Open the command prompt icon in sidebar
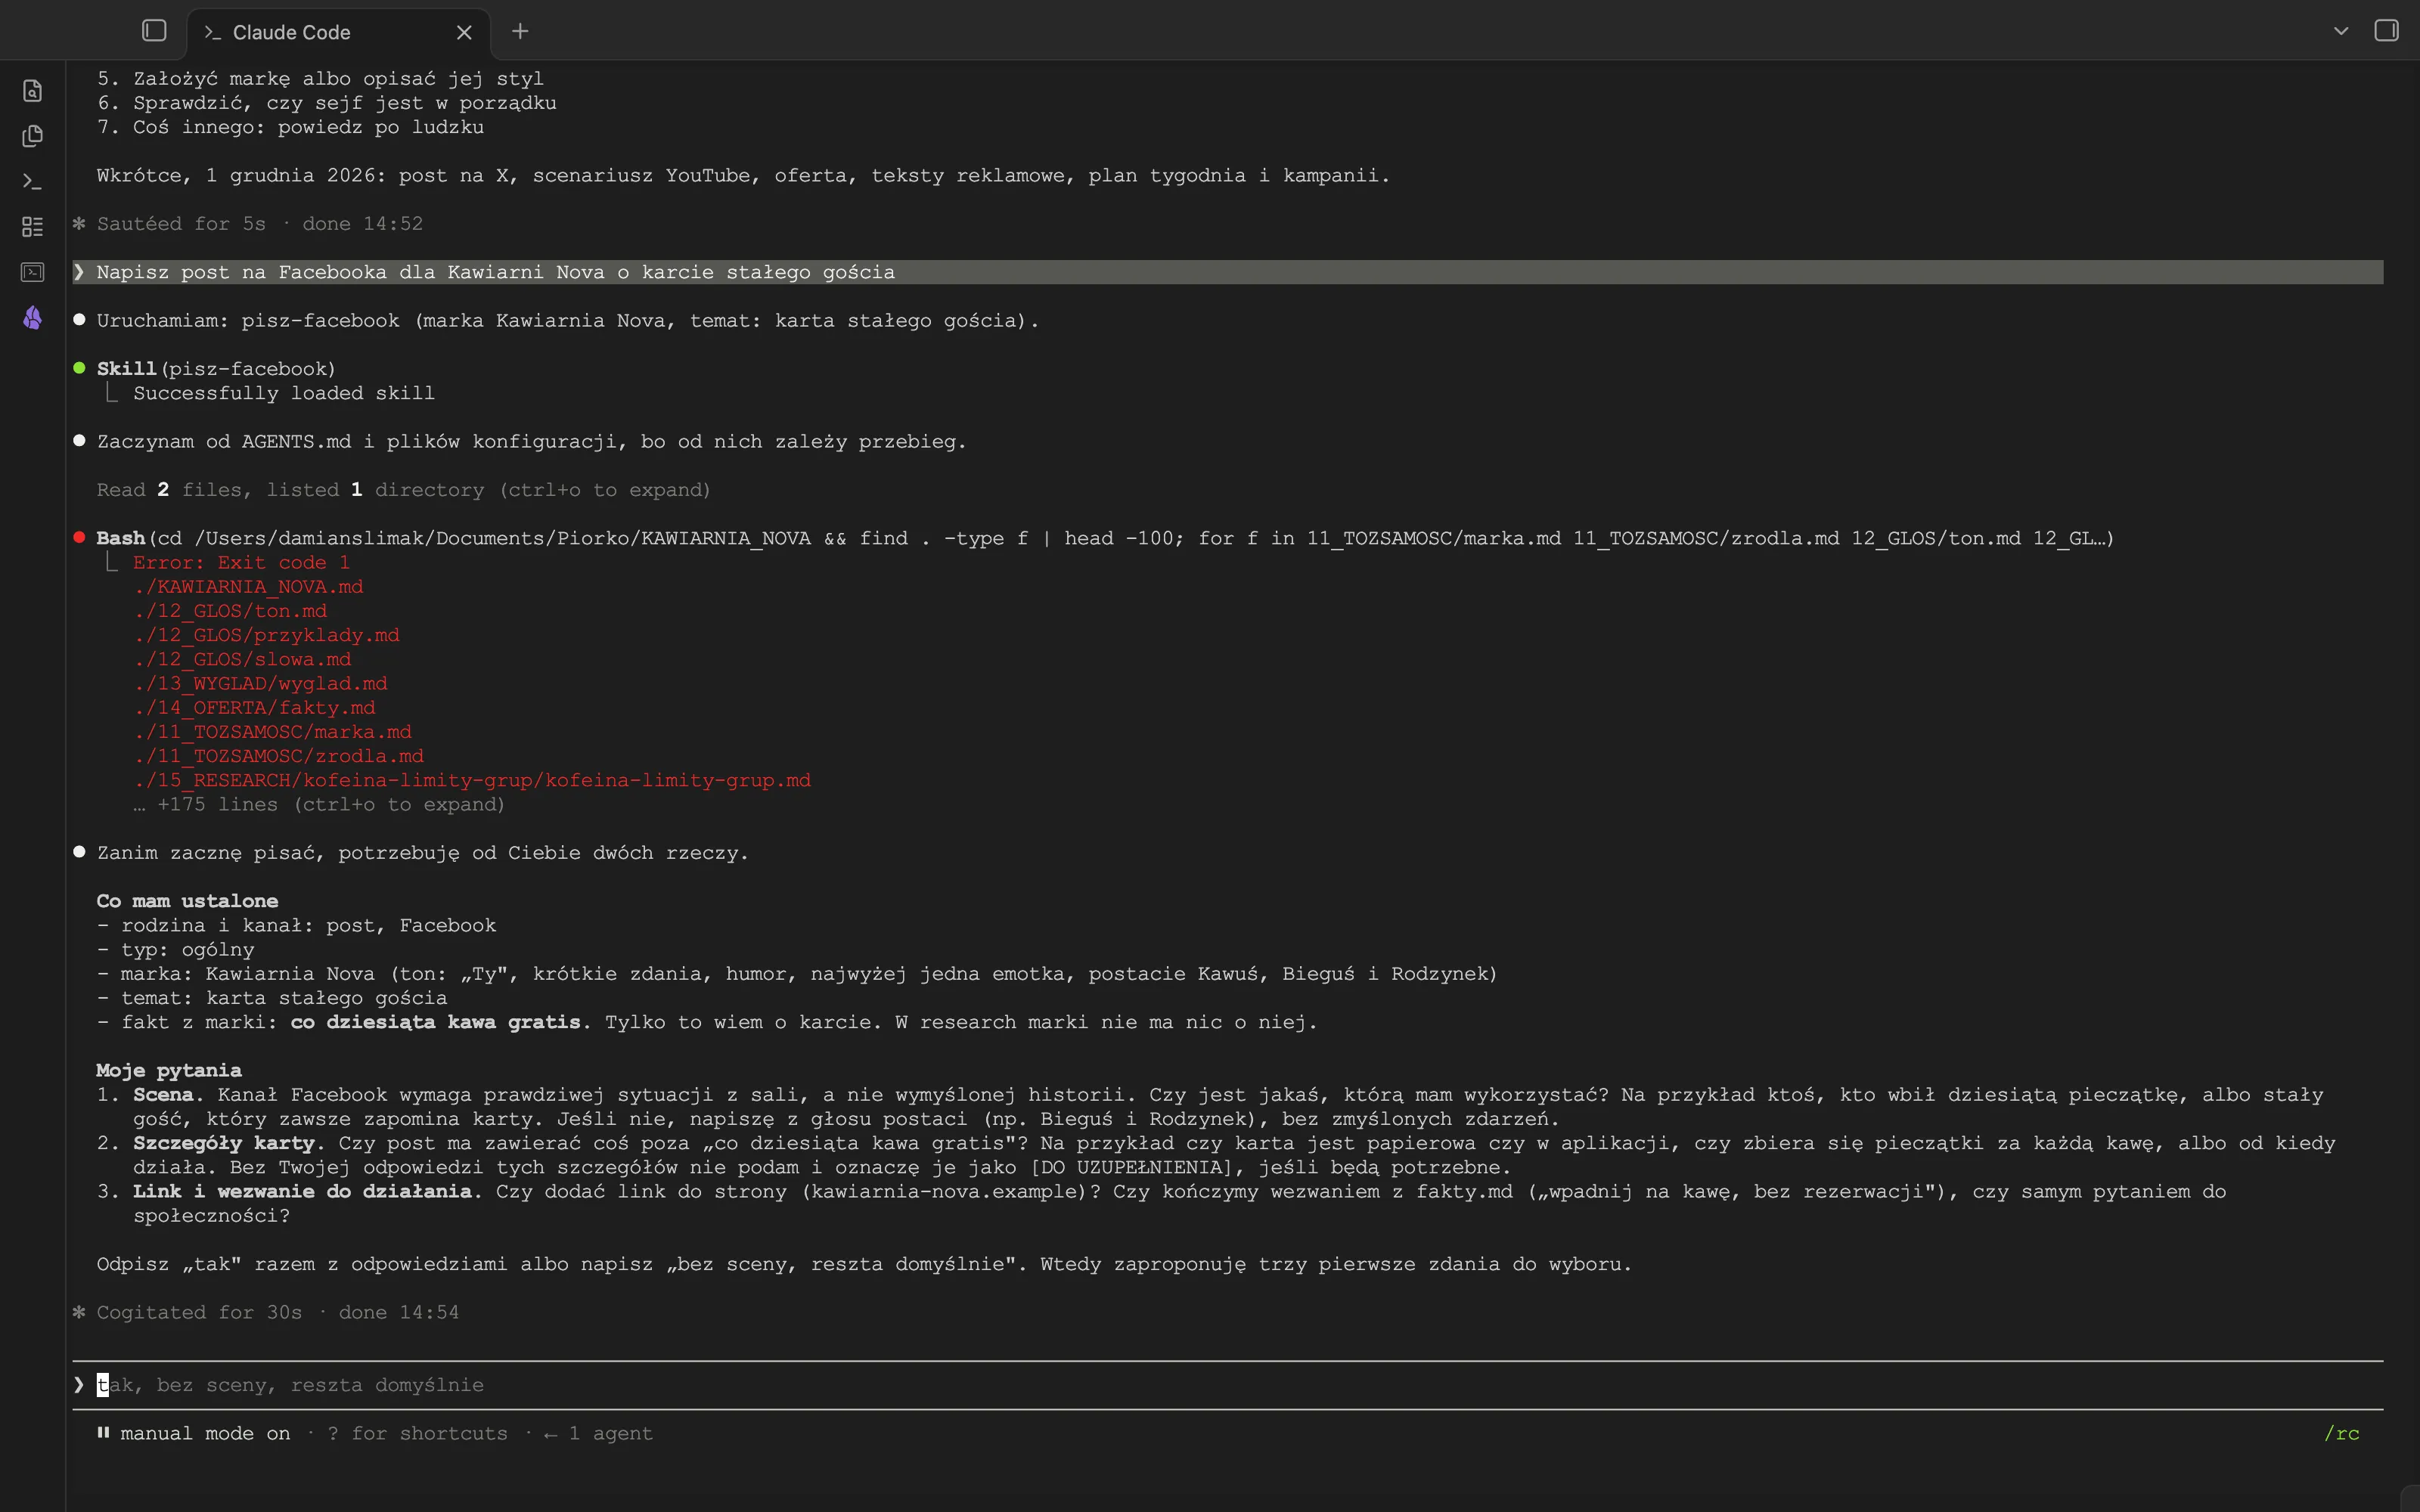 [32, 181]
